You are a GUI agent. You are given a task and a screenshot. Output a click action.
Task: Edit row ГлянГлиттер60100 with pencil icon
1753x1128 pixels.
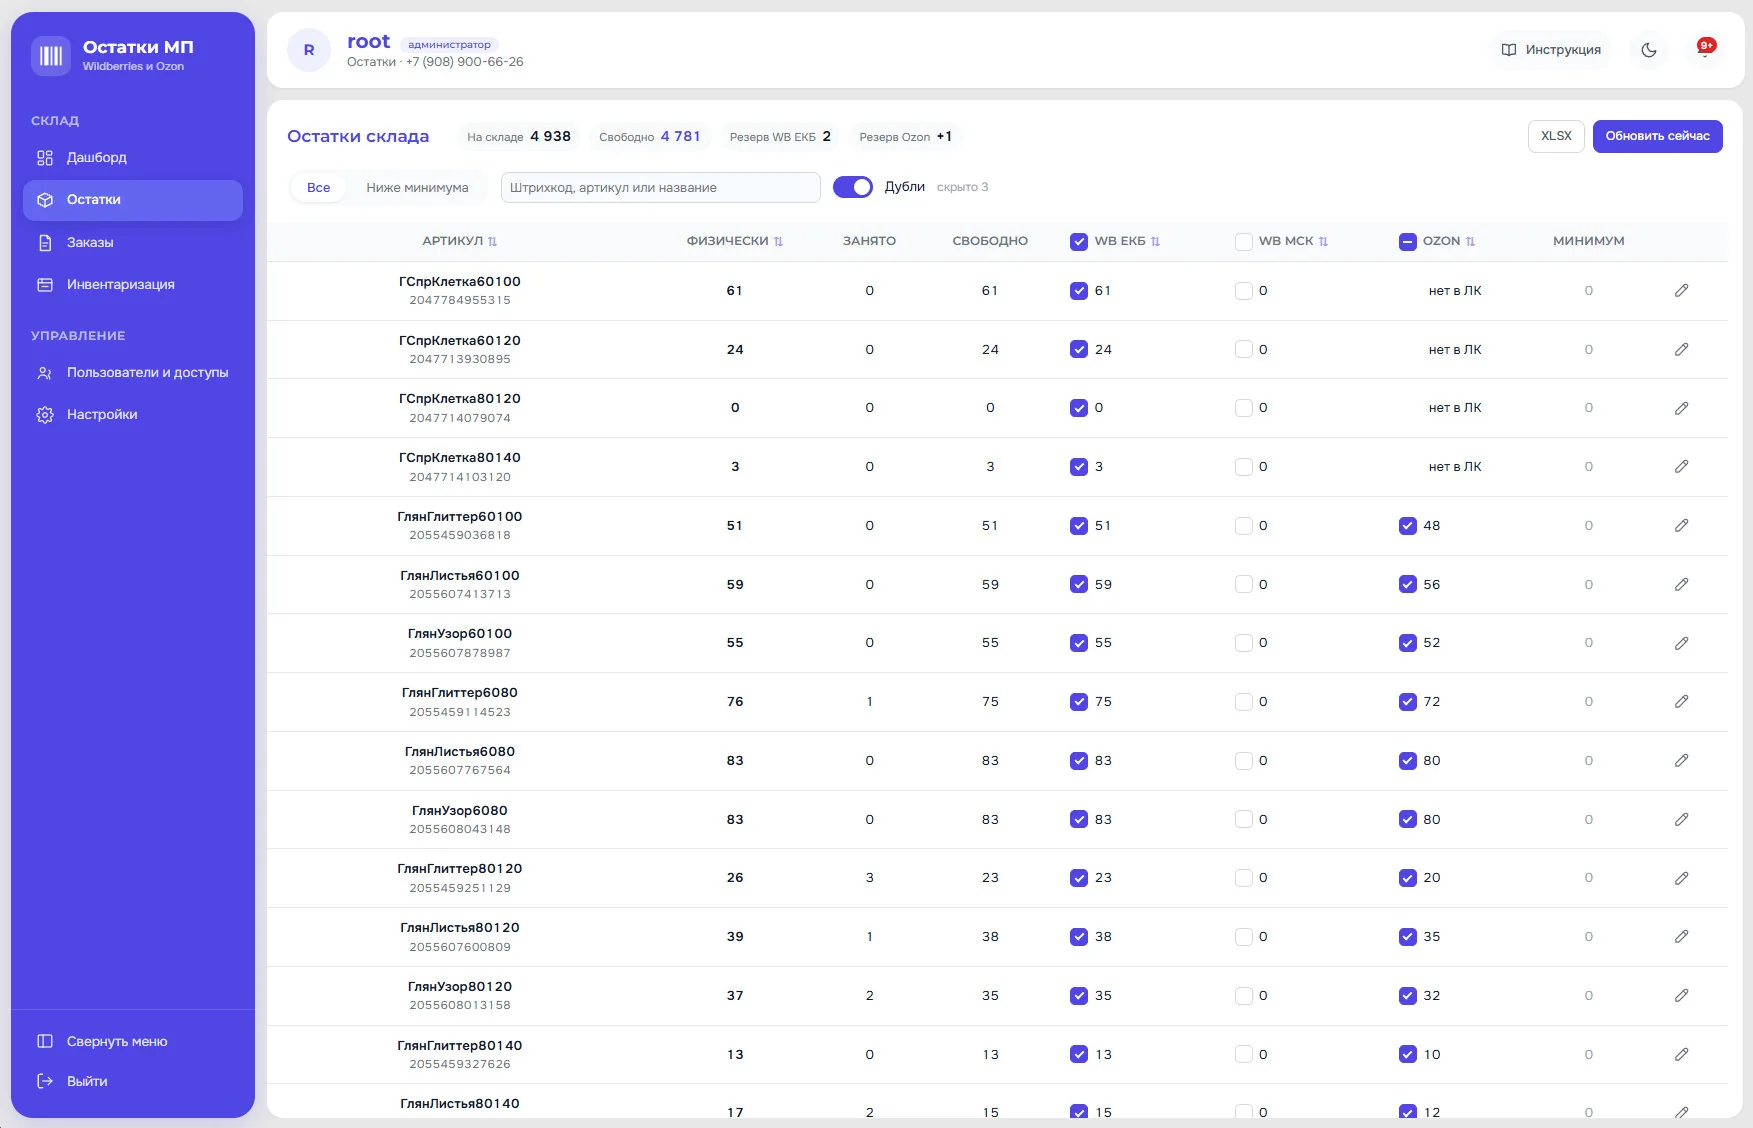1681,526
